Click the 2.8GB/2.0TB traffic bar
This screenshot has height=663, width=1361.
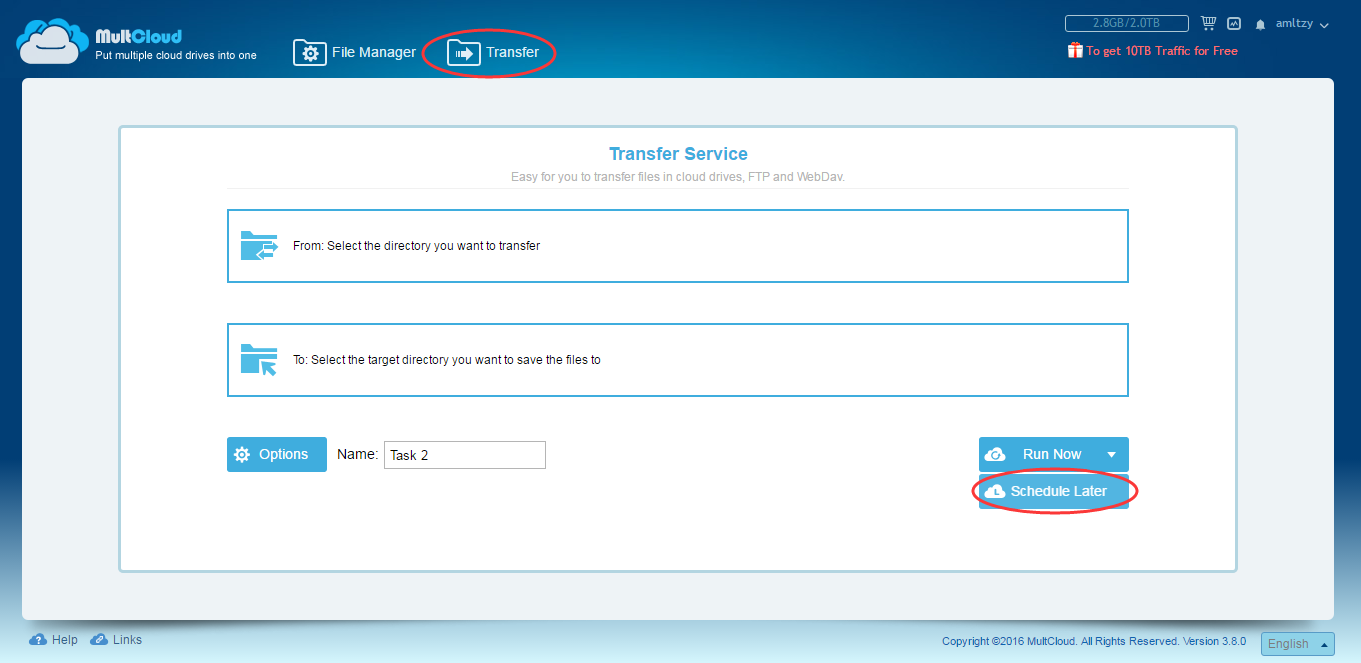(x=1126, y=23)
